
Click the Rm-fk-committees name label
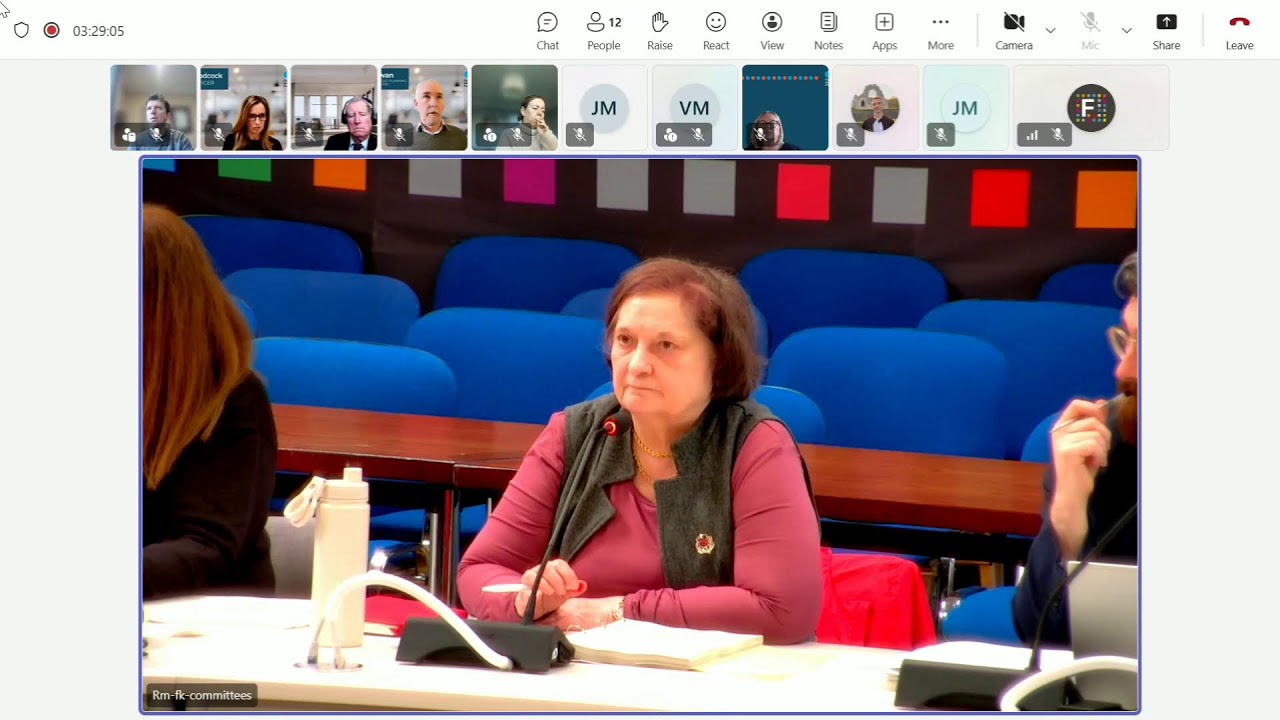tap(202, 695)
